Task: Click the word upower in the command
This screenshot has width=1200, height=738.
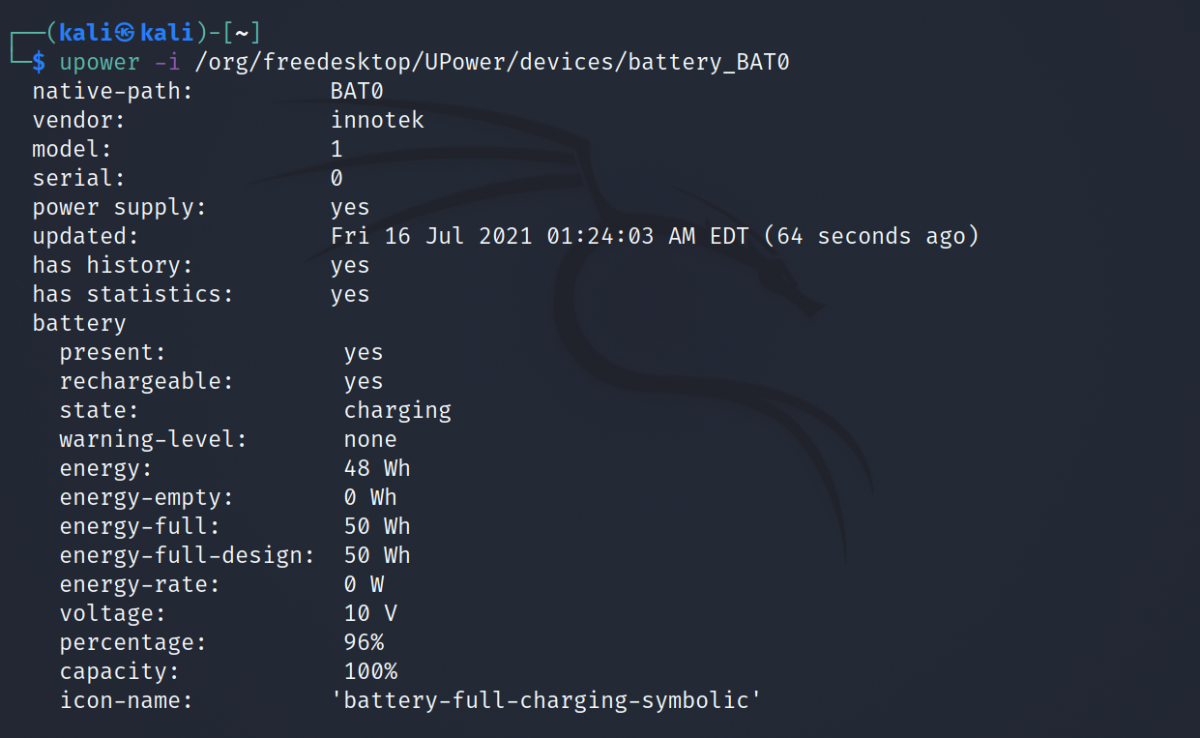Action: tap(99, 62)
